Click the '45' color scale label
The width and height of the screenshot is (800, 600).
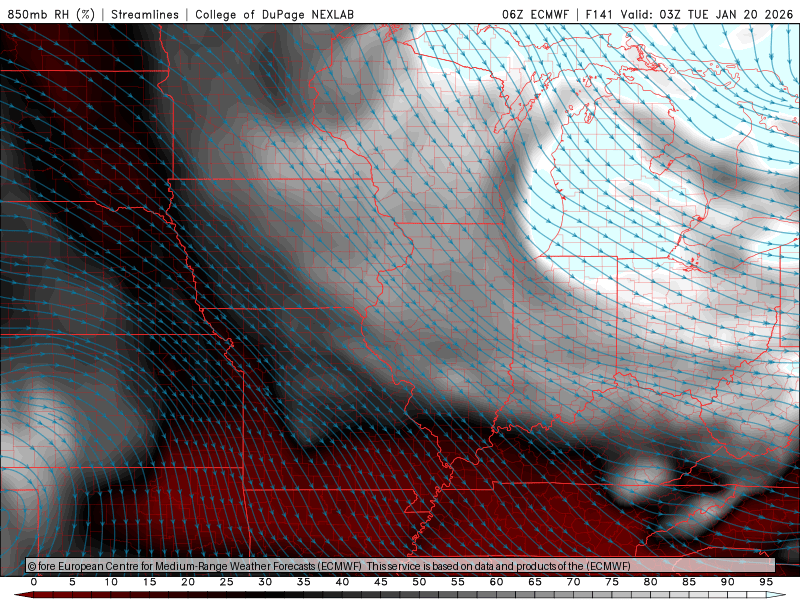381,582
